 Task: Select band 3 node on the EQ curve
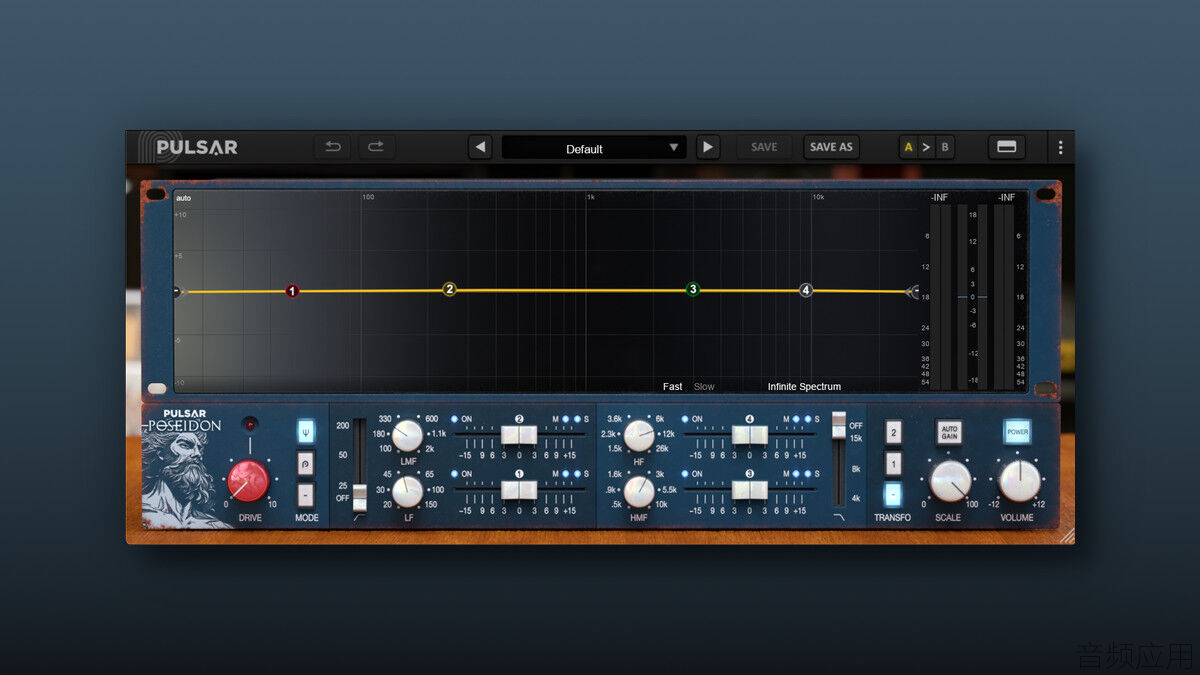(x=692, y=290)
